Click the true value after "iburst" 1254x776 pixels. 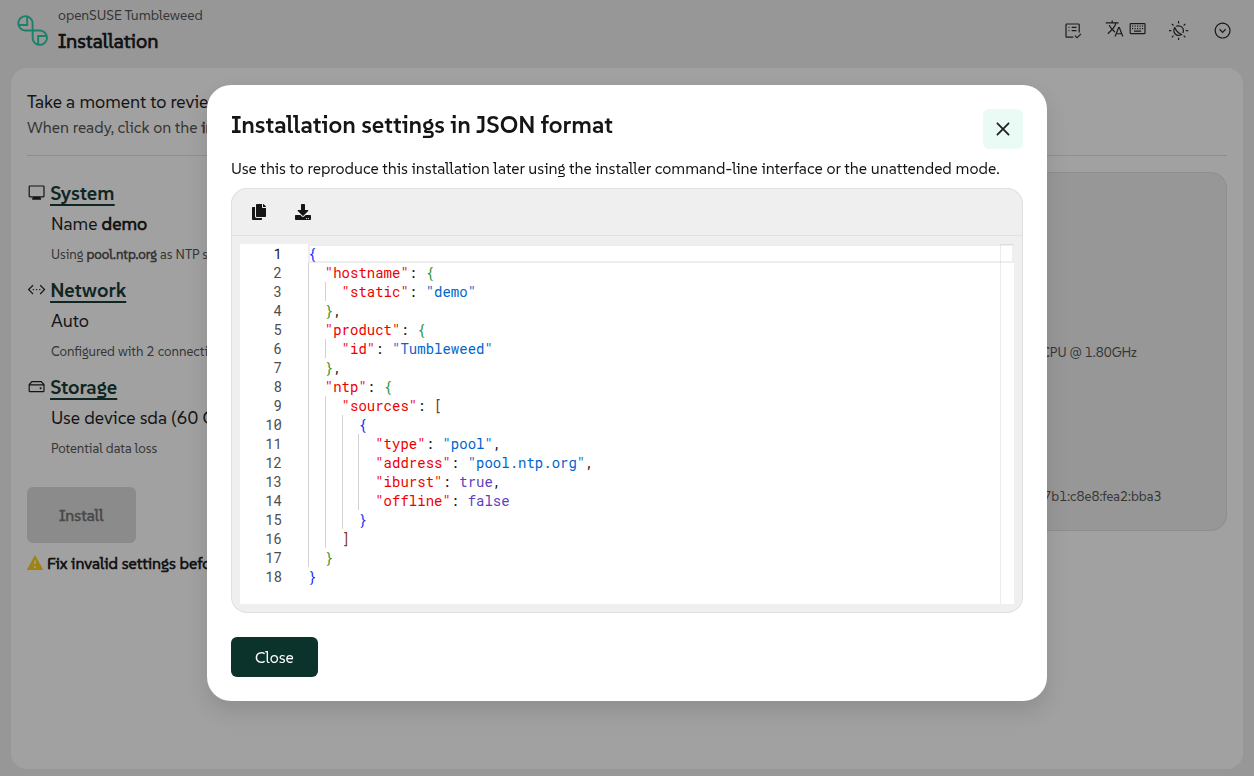click(477, 482)
